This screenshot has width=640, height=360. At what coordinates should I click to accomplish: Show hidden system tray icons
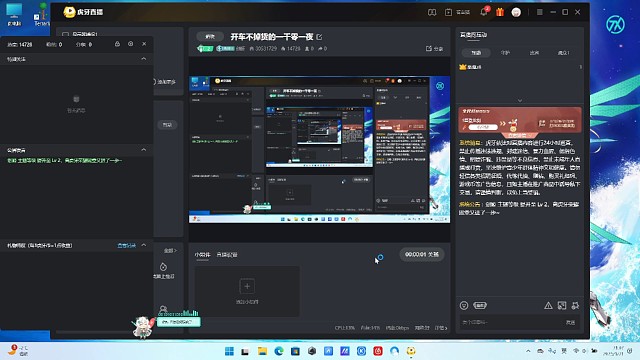click(528, 351)
